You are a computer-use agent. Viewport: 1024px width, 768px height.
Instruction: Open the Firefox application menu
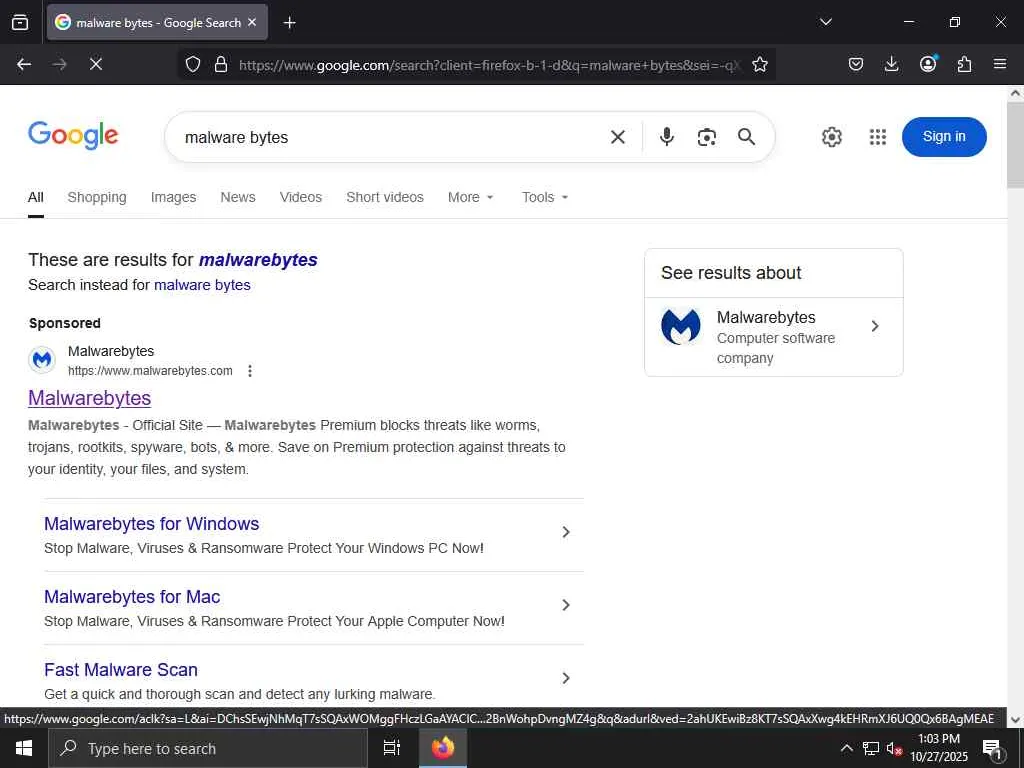[x=1000, y=64]
